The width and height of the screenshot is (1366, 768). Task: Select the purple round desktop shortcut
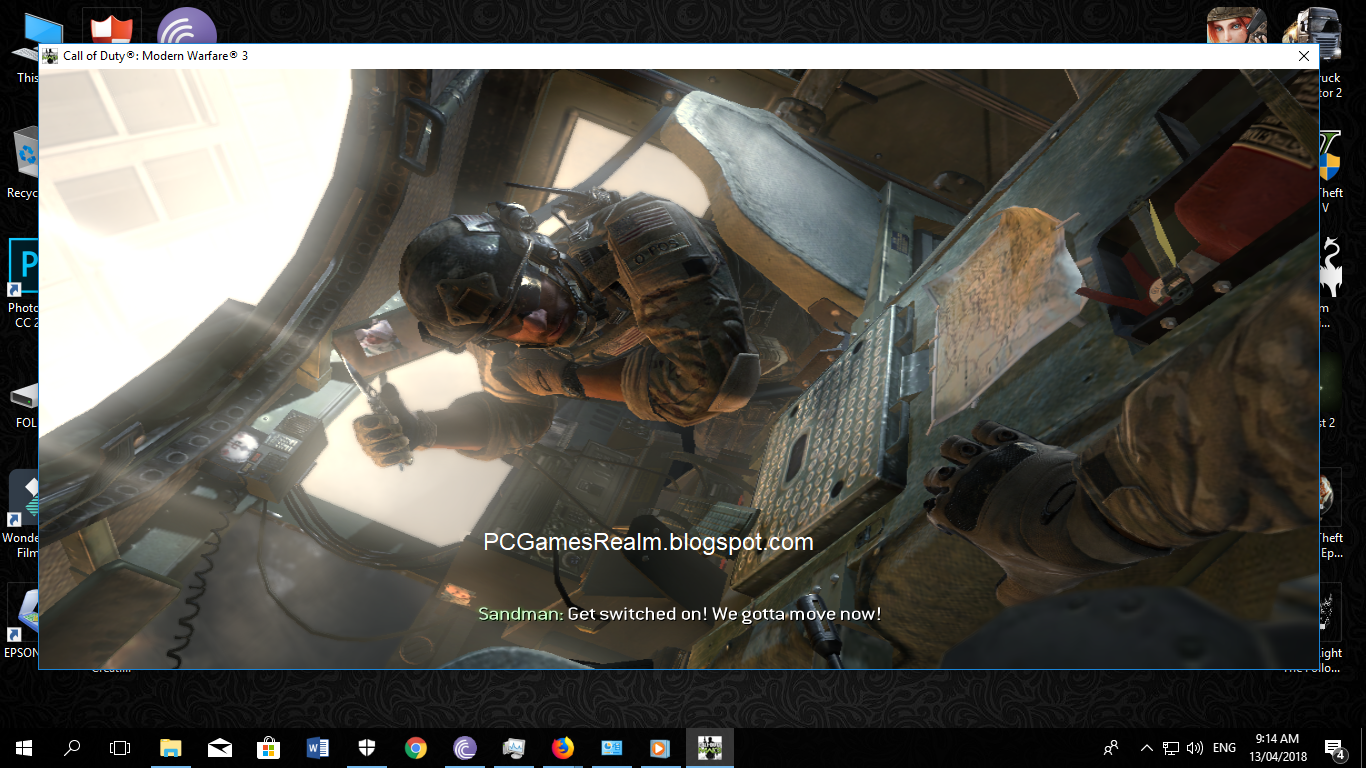coord(187,28)
